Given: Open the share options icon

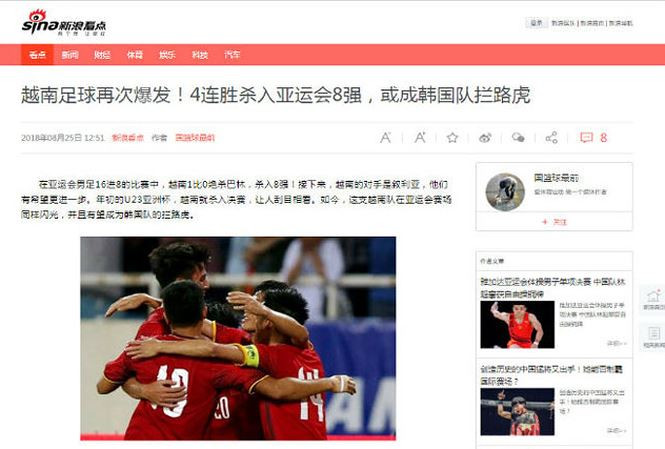Looking at the screenshot, I should coord(551,138).
